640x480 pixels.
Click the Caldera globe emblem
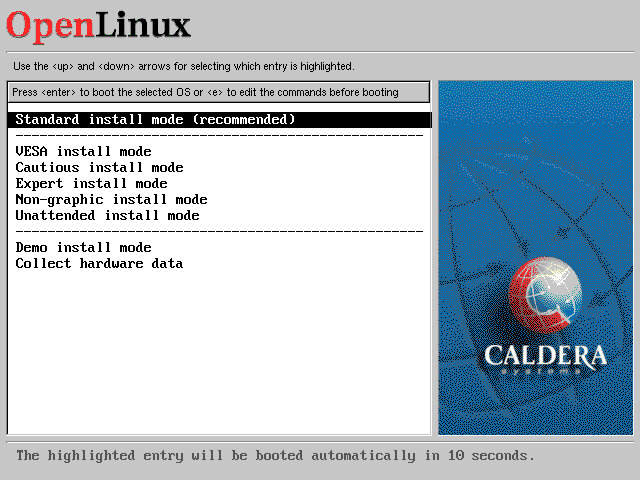[545, 296]
